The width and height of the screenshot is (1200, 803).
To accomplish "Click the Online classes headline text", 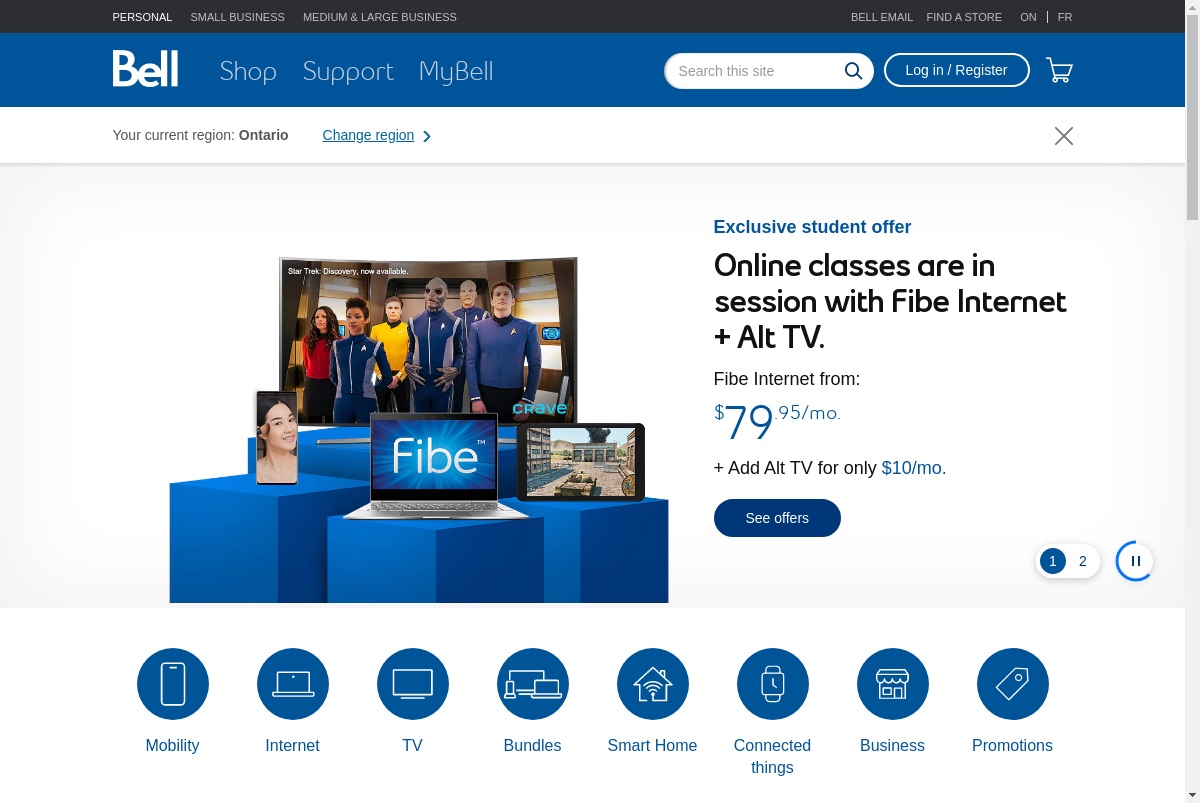I will click(x=890, y=301).
